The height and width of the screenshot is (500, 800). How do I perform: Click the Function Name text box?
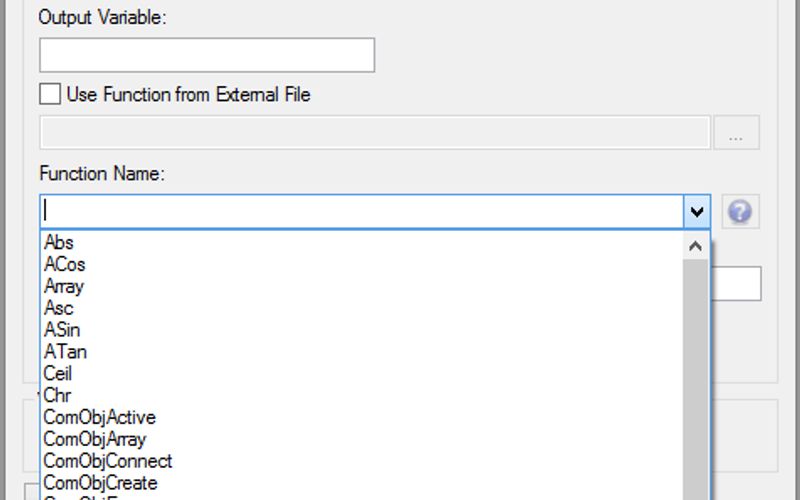tap(360, 212)
